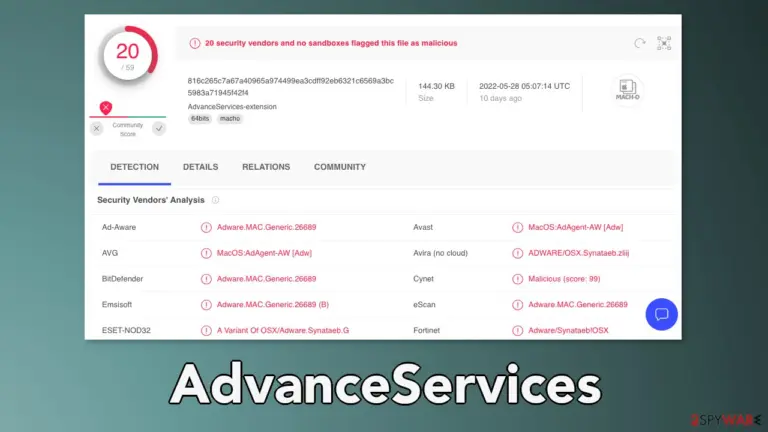Click Emsisoft's Adware.MAC.Generic.26689 (B) result
This screenshot has width=768, height=432.
[x=273, y=305]
